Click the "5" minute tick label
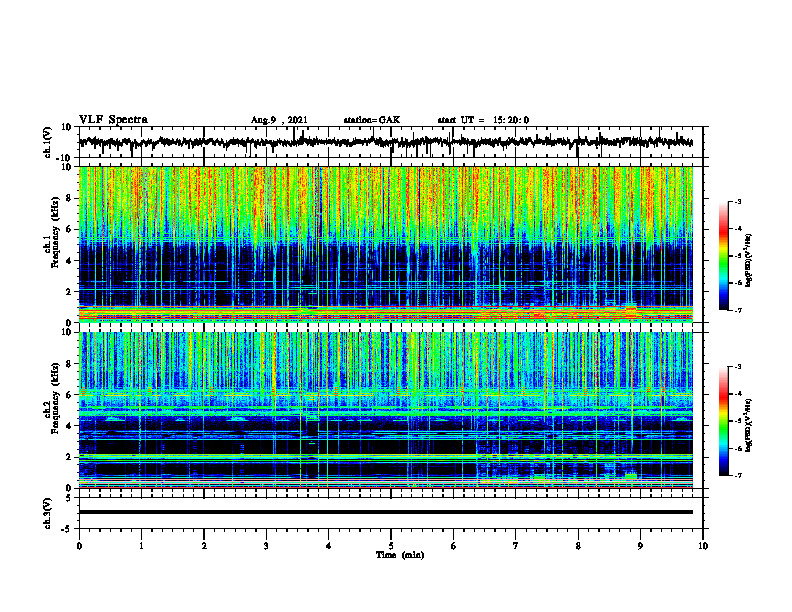 pos(391,546)
